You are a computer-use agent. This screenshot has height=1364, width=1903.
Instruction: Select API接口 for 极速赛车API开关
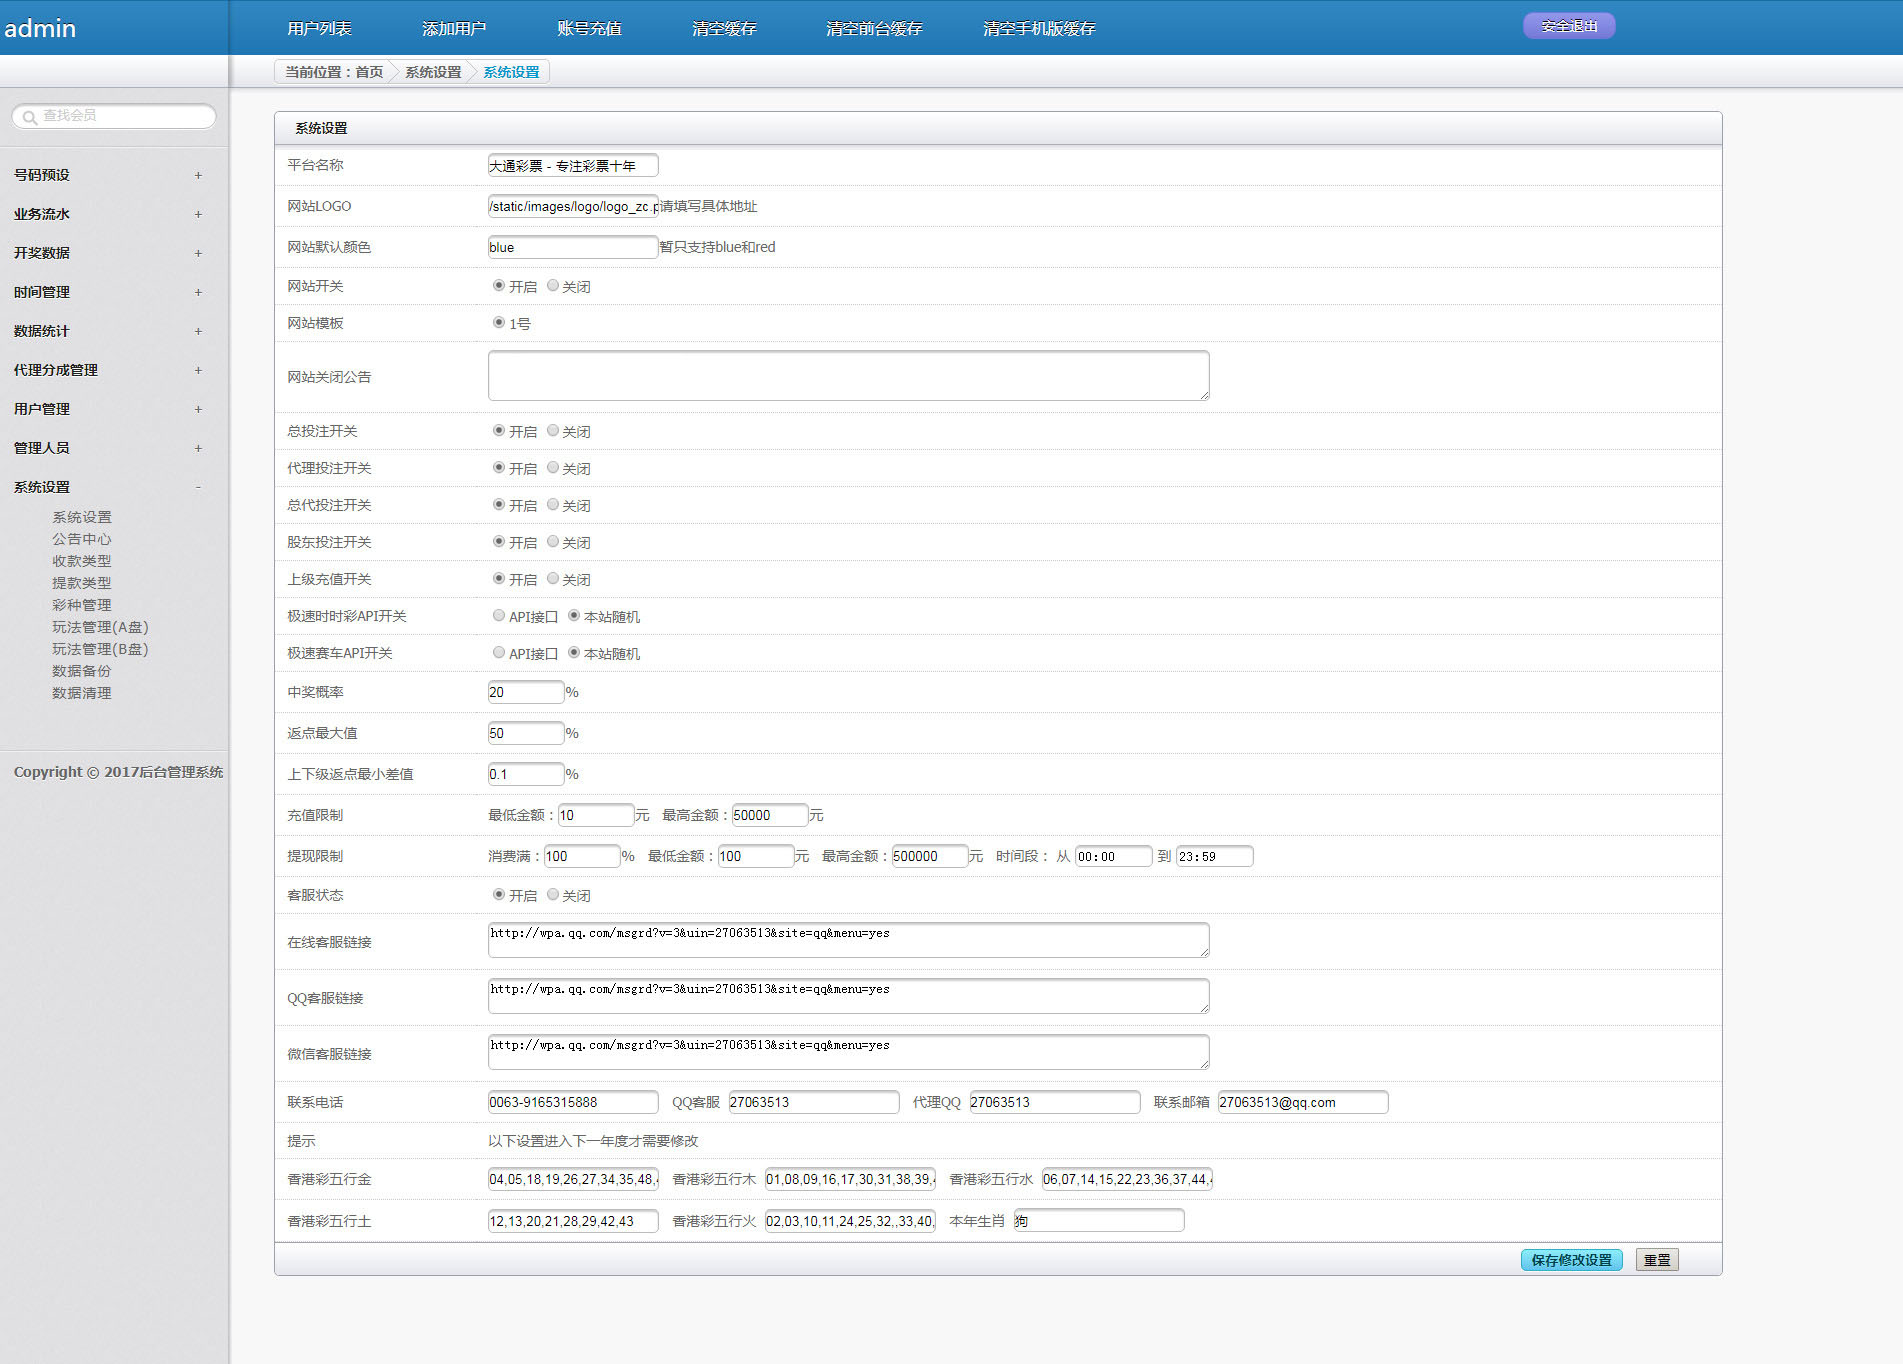(x=499, y=652)
